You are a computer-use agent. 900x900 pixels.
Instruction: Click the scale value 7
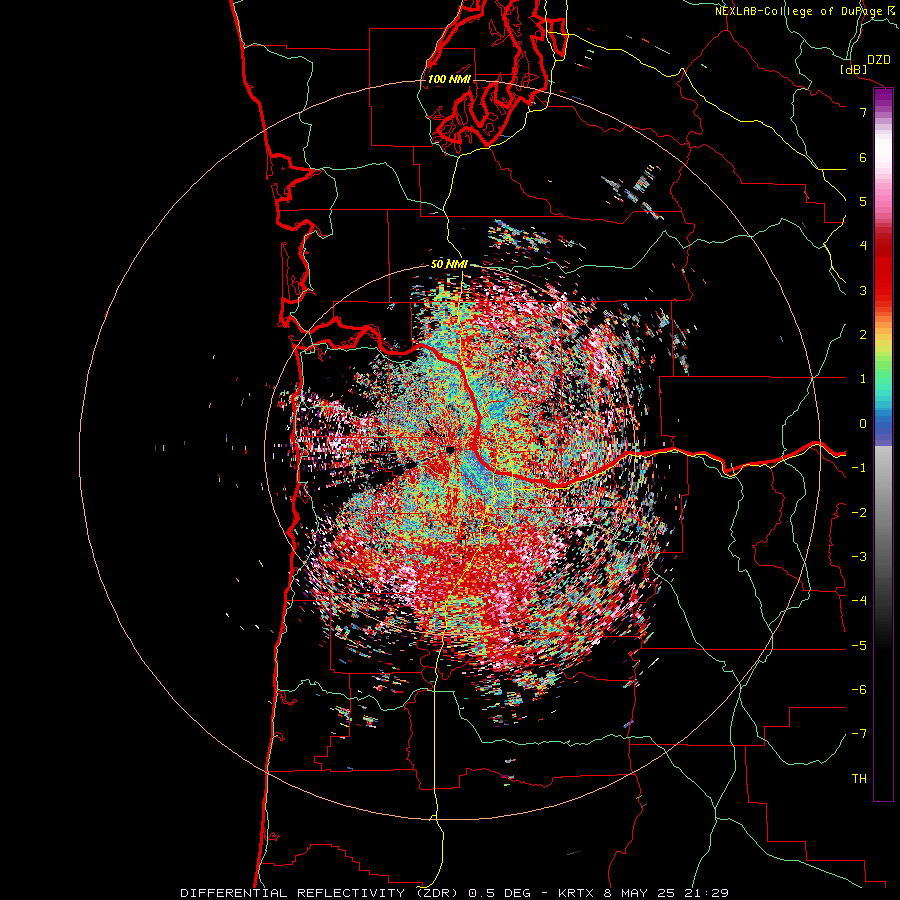pos(863,112)
